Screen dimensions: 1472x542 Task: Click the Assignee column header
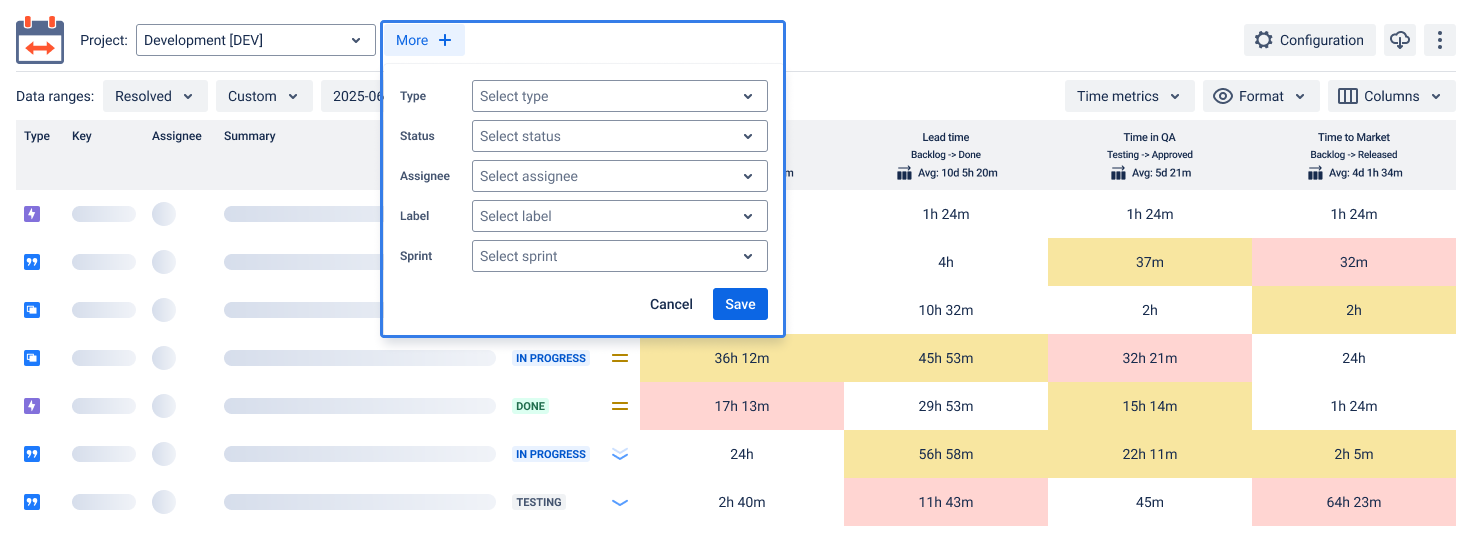(x=177, y=136)
